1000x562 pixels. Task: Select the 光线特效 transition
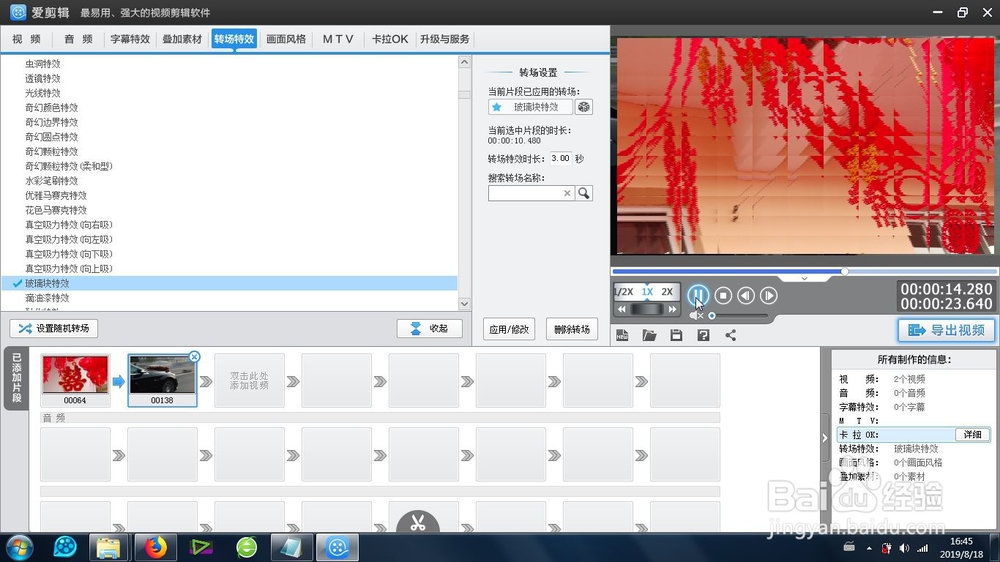(43, 93)
